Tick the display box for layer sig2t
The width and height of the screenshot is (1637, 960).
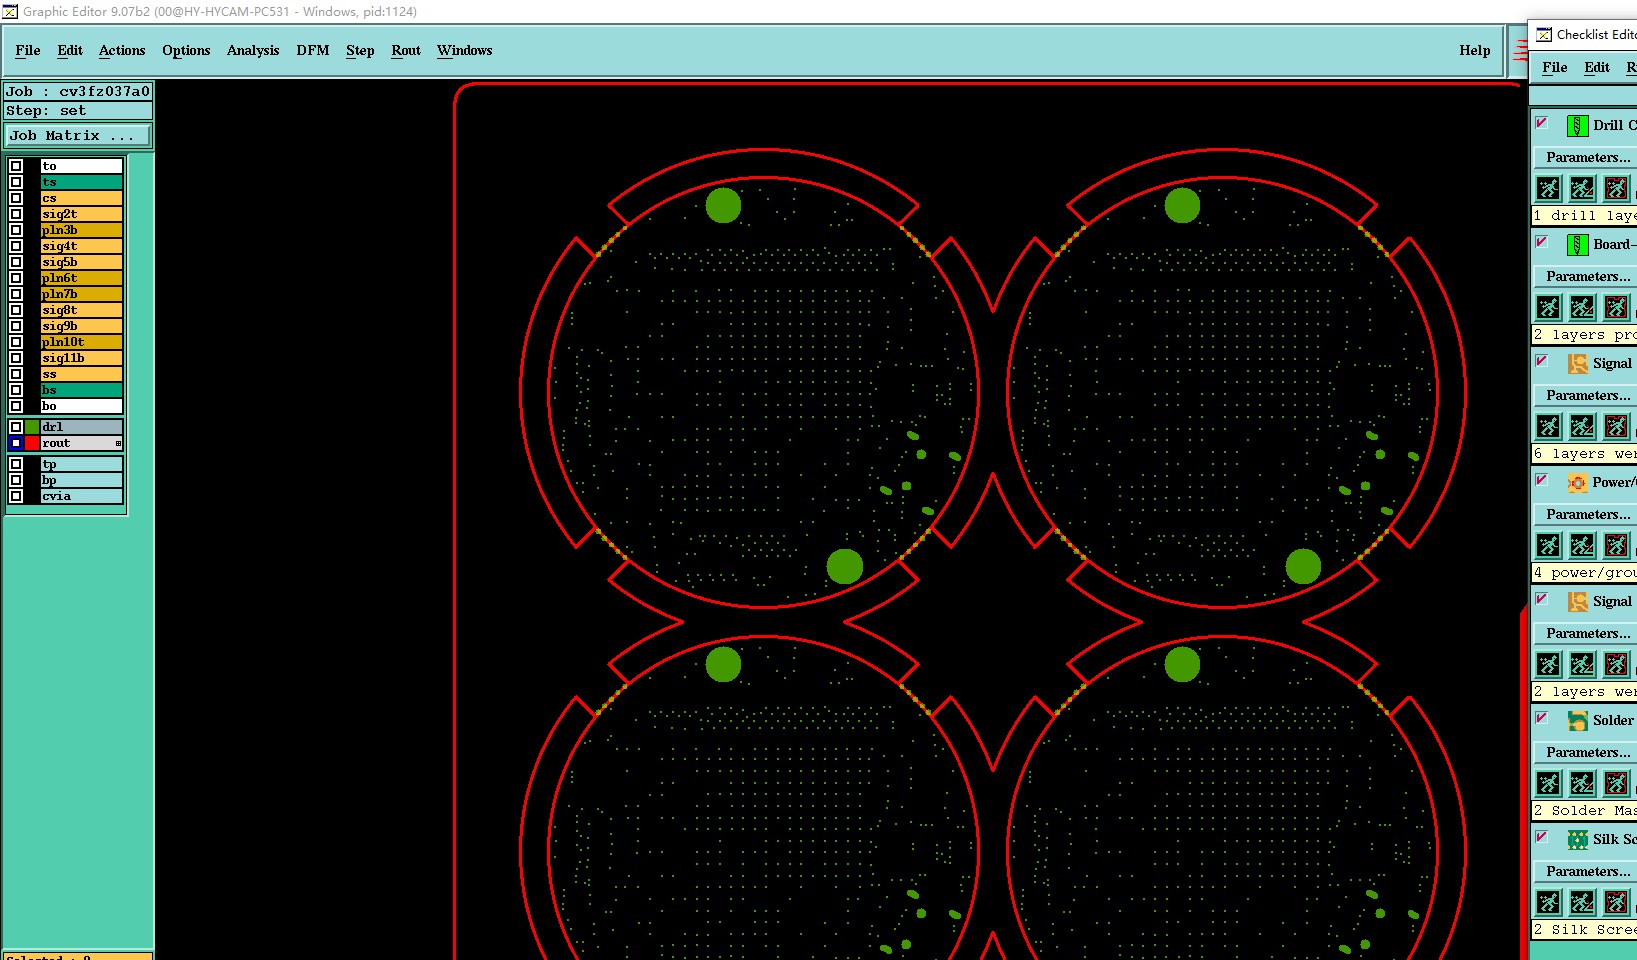pos(16,214)
